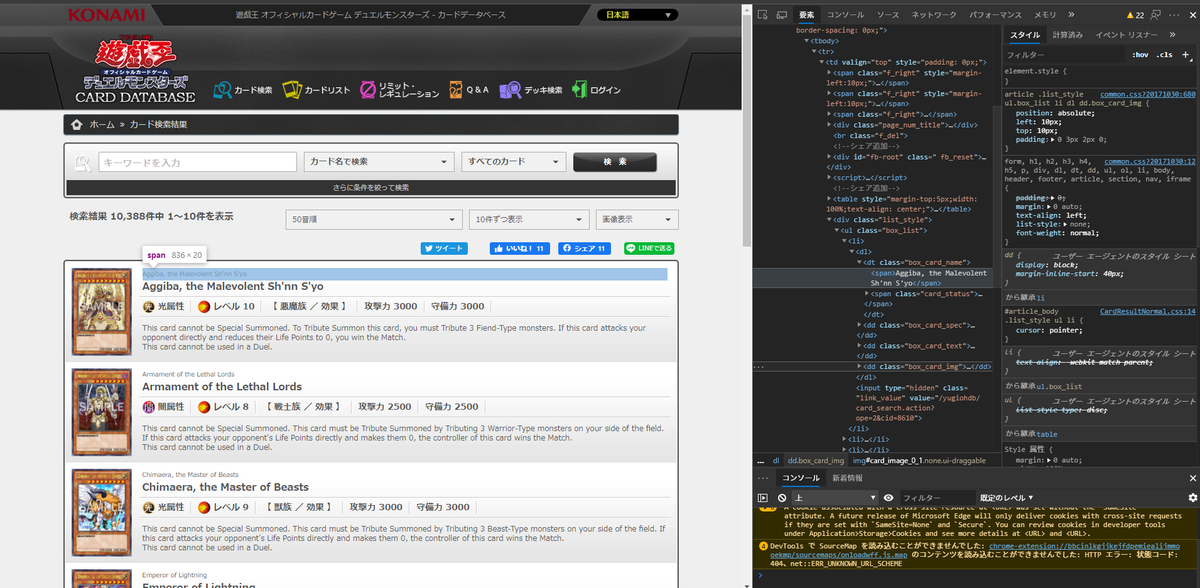Open Q & A navigation item
The image size is (1200, 588).
click(469, 90)
